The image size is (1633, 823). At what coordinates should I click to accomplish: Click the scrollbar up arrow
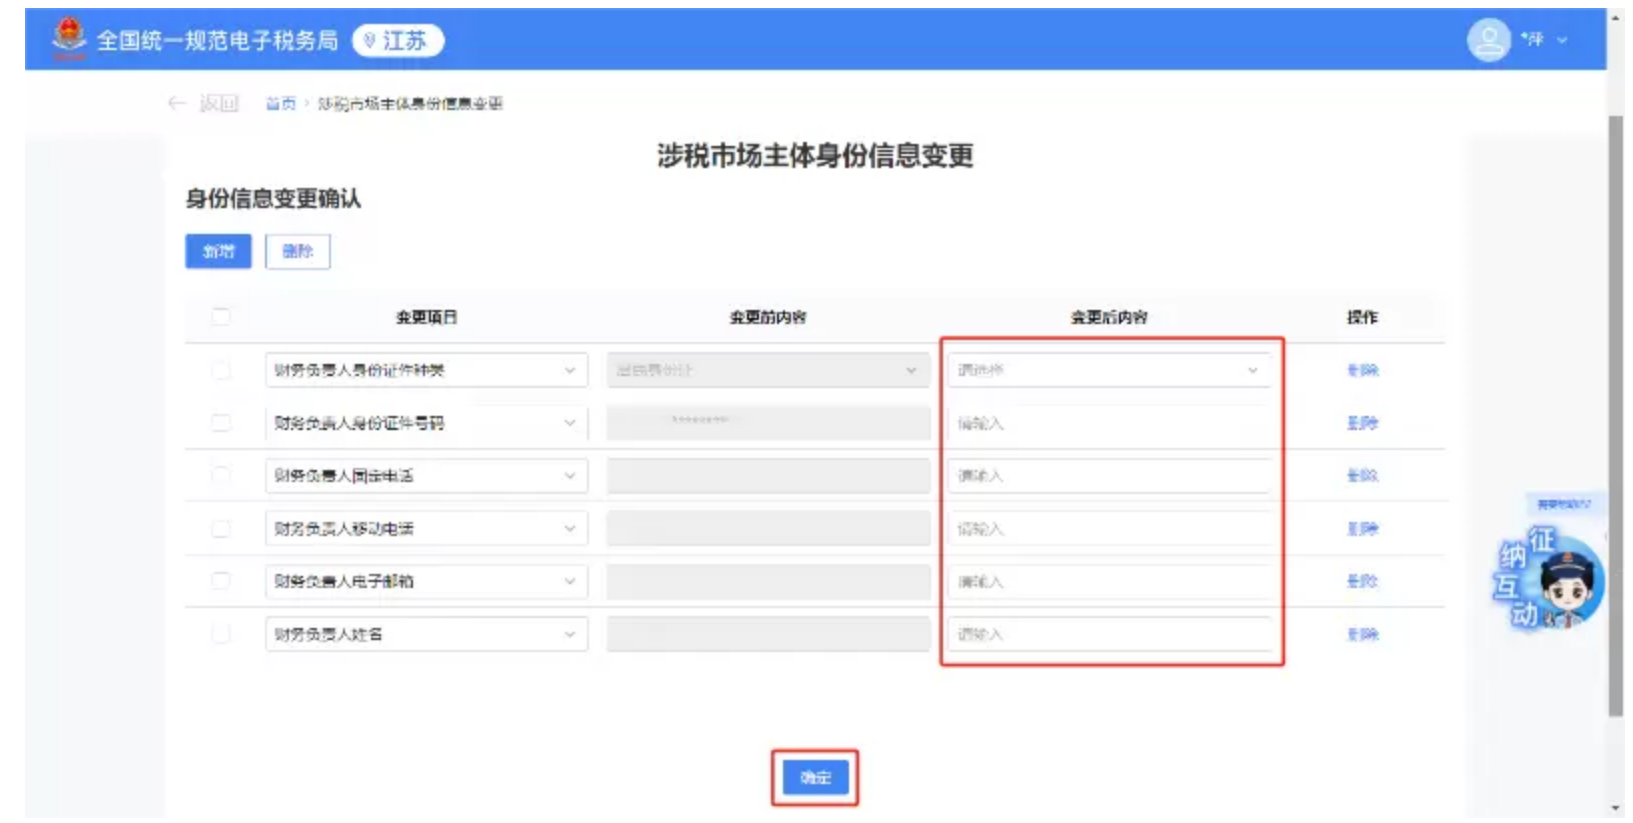1615,17
